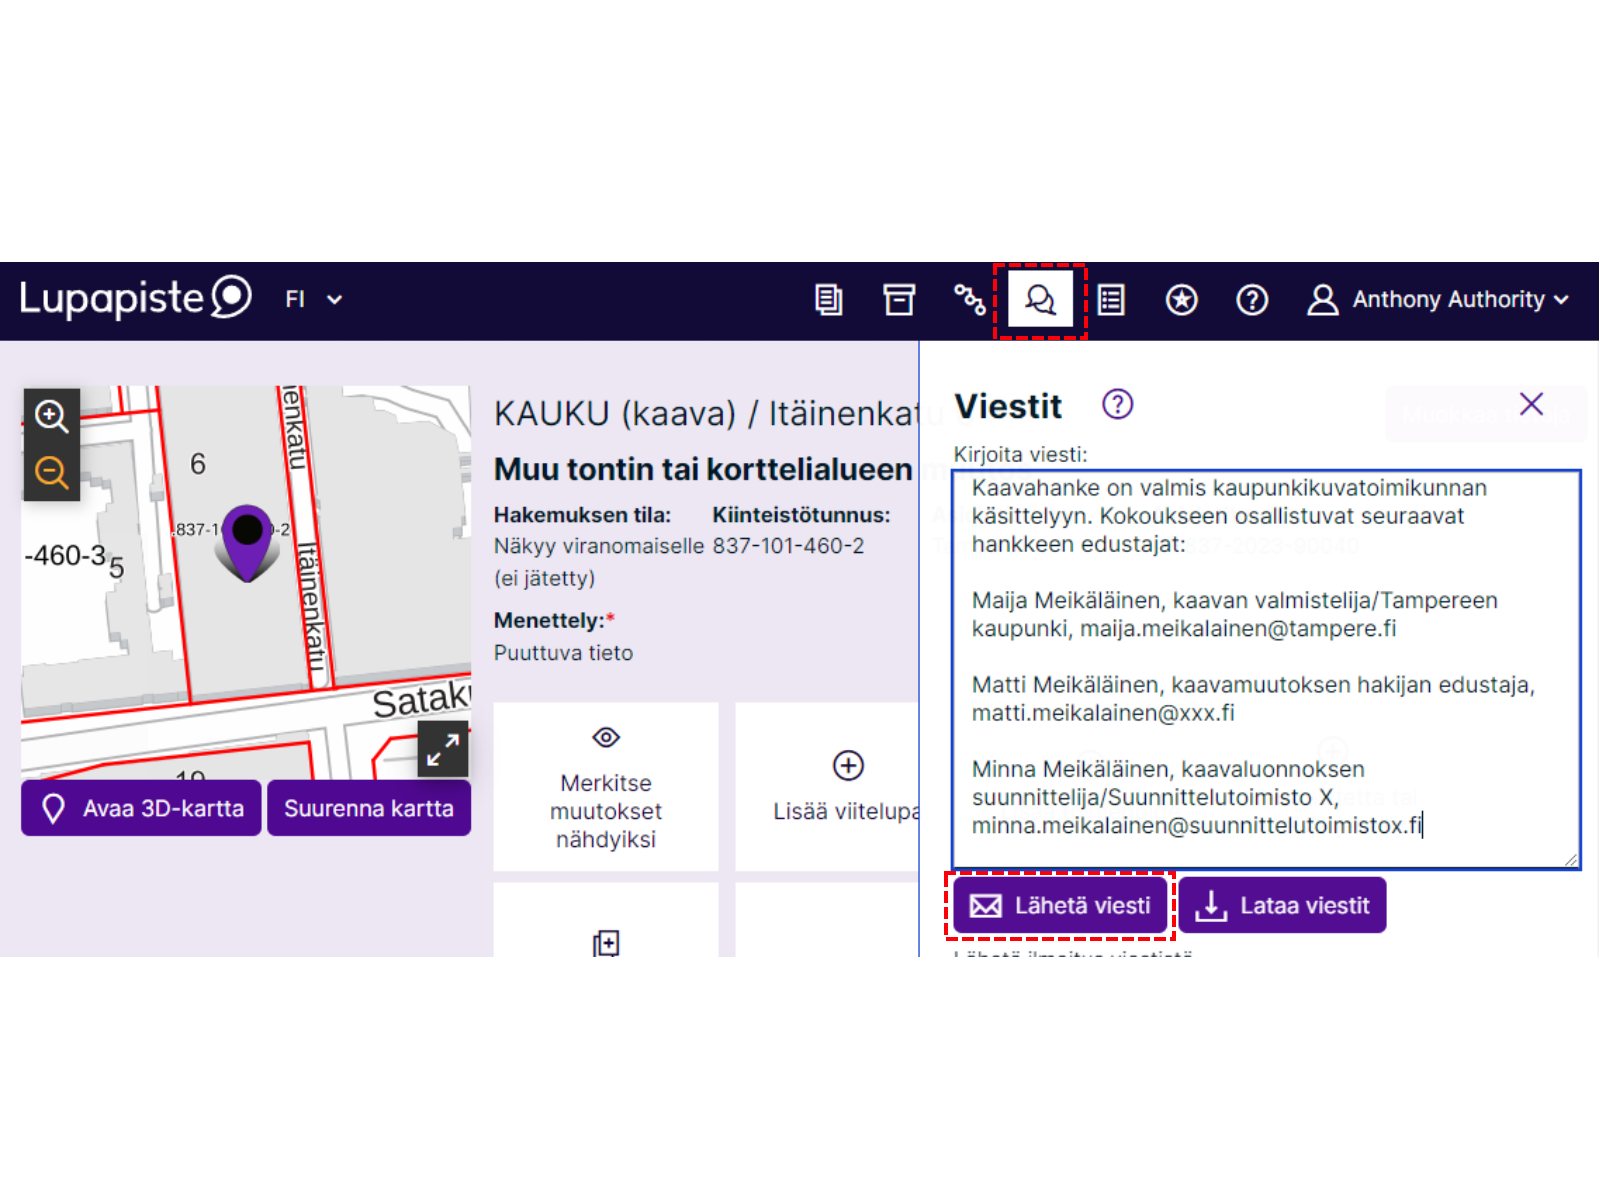Click the star circle icon in navbar
This screenshot has height=1200, width=1600.
[x=1181, y=299]
